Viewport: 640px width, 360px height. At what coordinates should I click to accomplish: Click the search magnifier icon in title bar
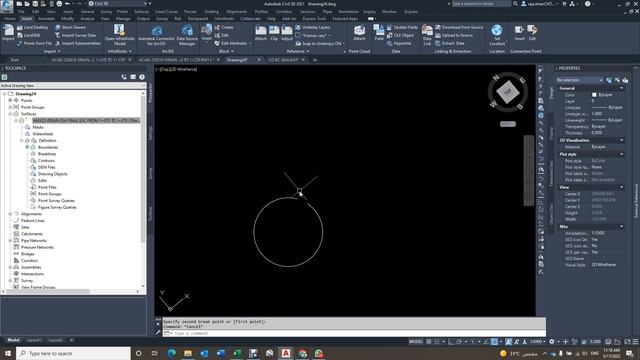(x=516, y=4)
